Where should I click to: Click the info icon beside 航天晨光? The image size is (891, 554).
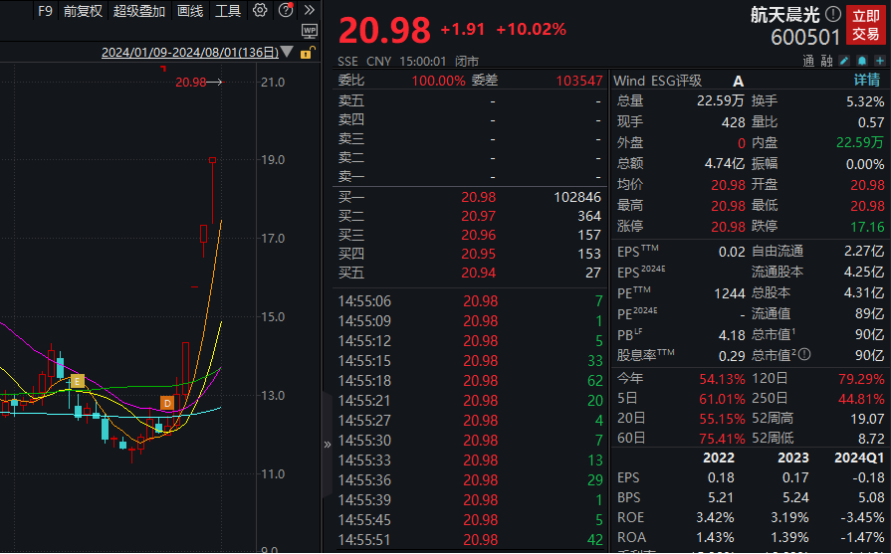pos(833,14)
